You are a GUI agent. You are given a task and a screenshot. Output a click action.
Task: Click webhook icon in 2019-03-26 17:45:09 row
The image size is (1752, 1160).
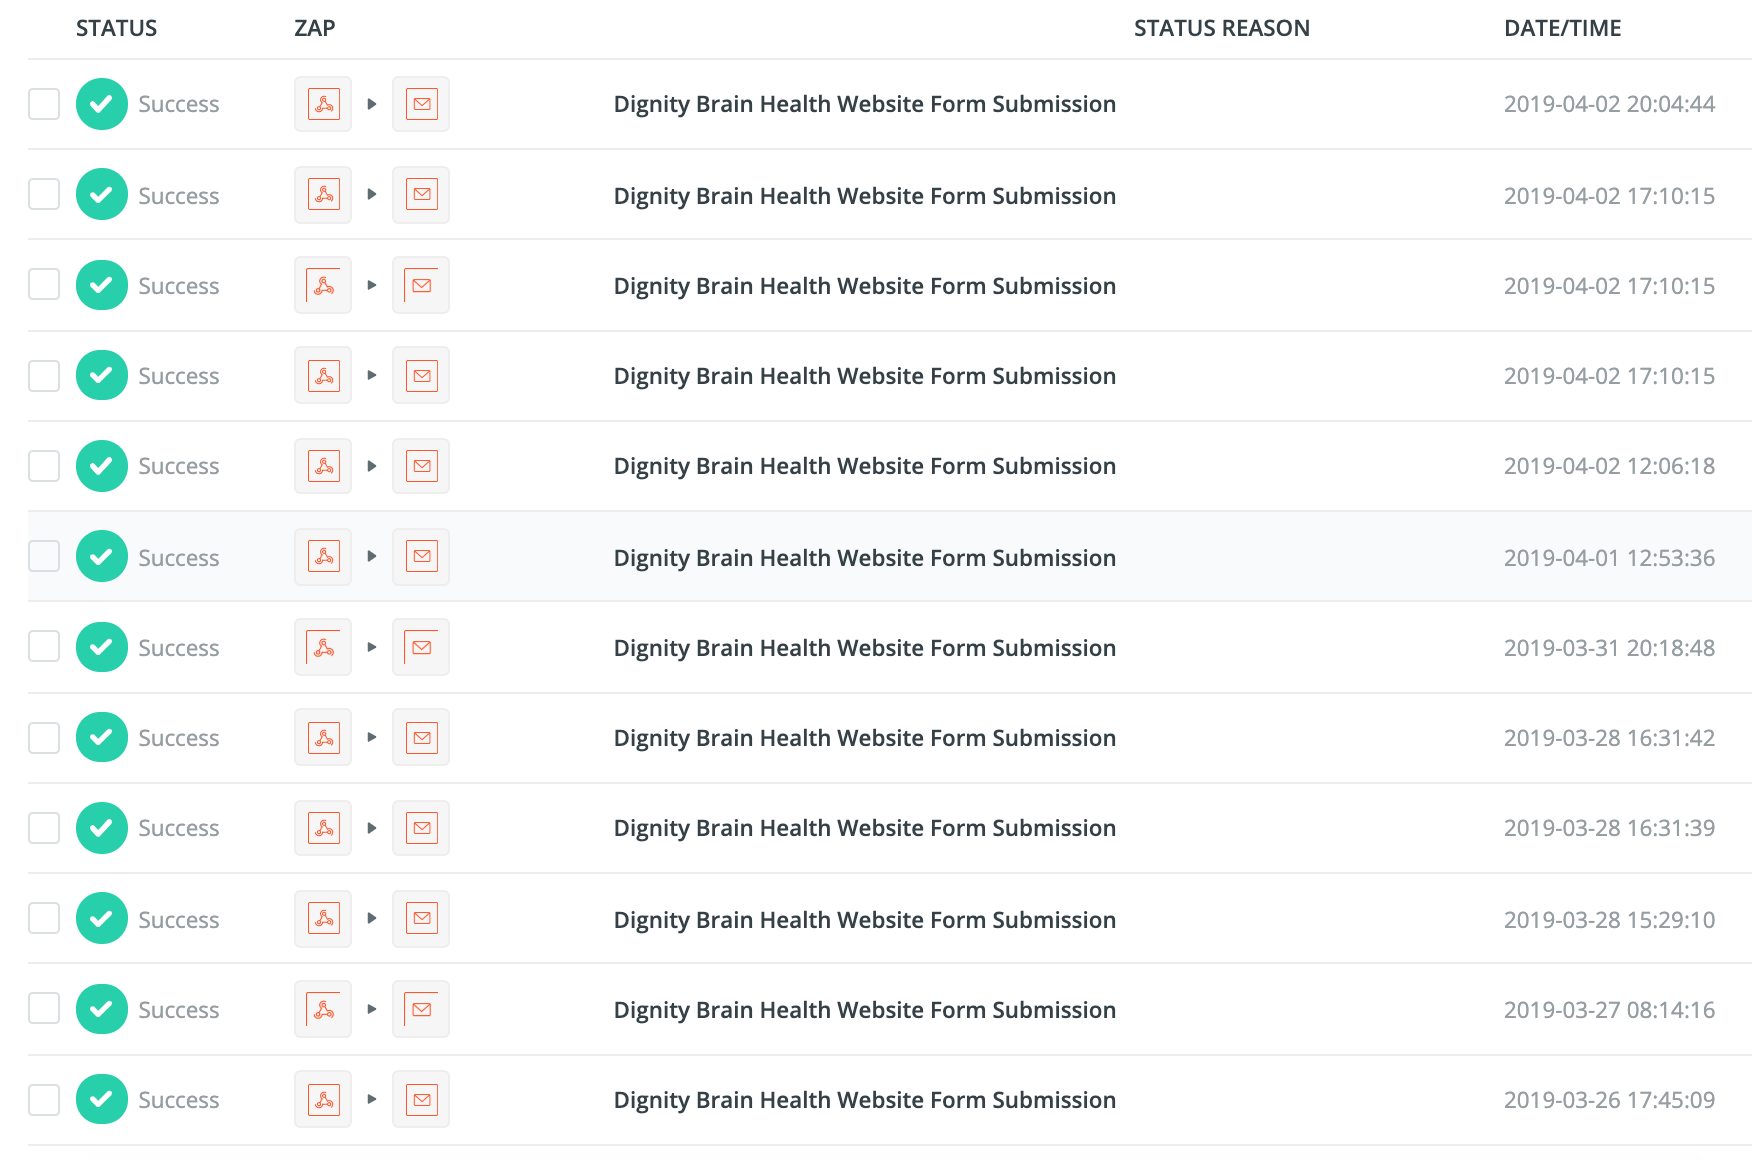pyautogui.click(x=323, y=1099)
